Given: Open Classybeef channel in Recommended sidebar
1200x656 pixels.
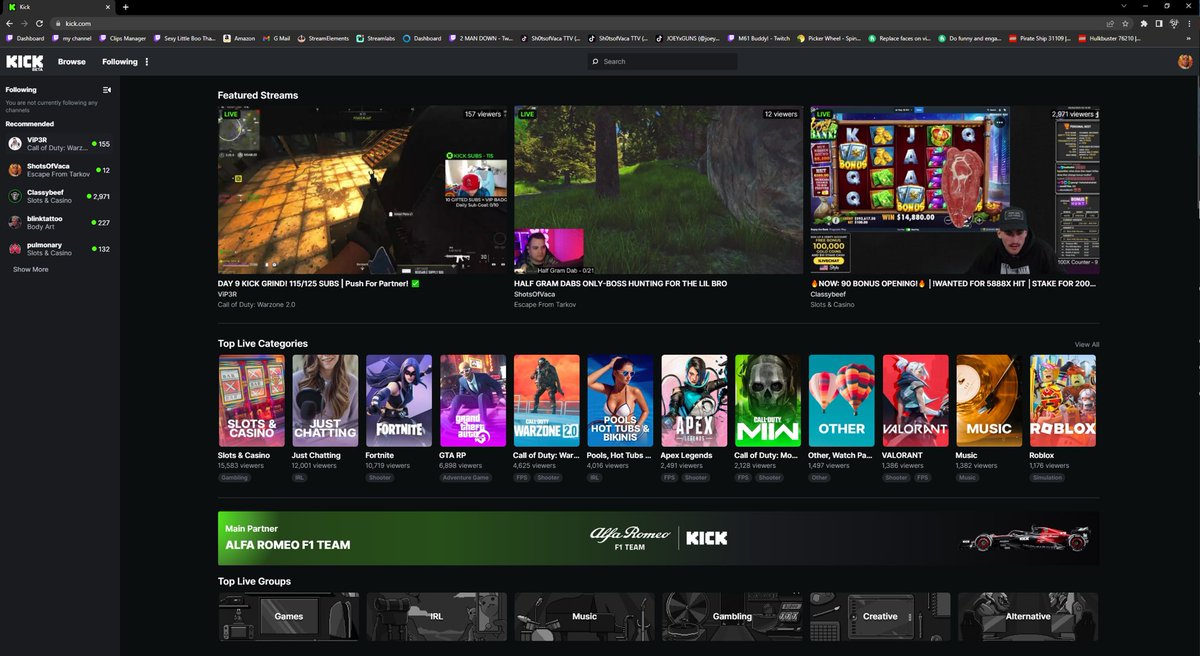Looking at the screenshot, I should pyautogui.click(x=60, y=196).
